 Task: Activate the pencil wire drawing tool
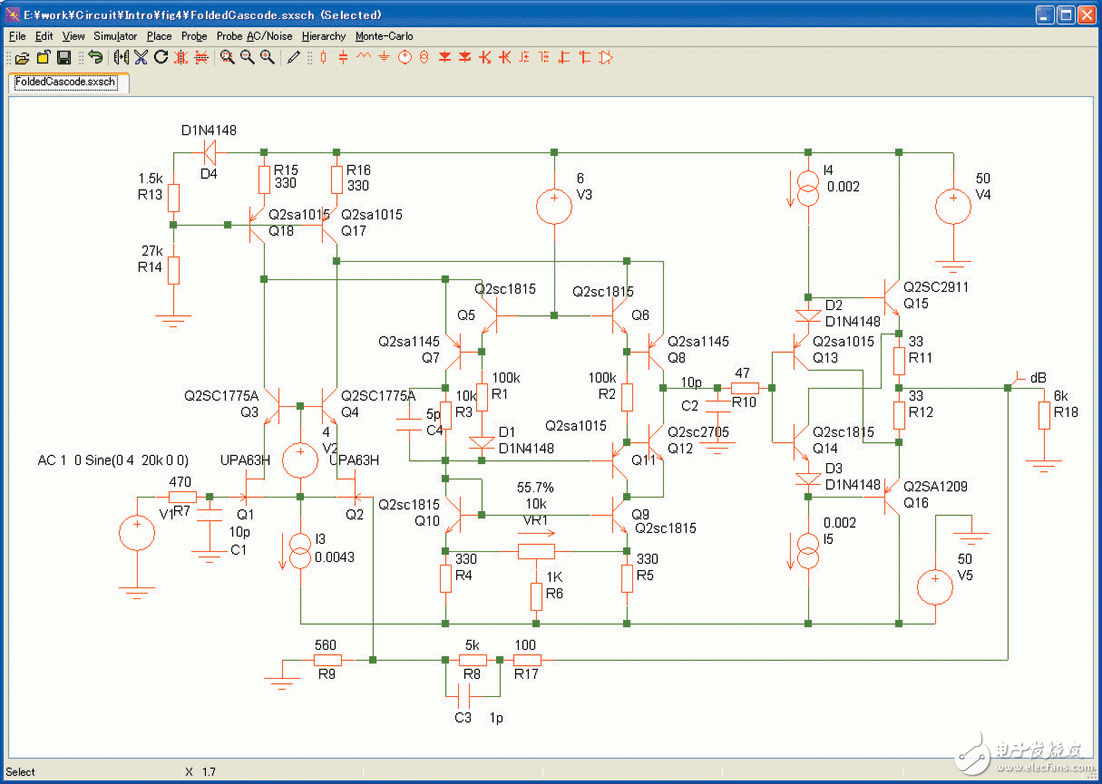(x=293, y=58)
